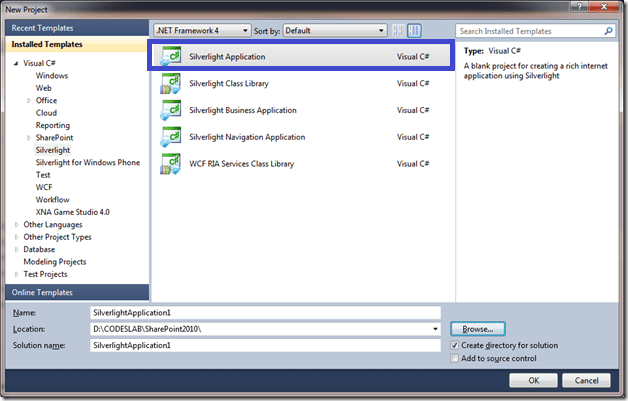Viewport: 628px width, 401px height.
Task: Click the Silverlight Application template icon
Action: pyautogui.click(x=169, y=57)
